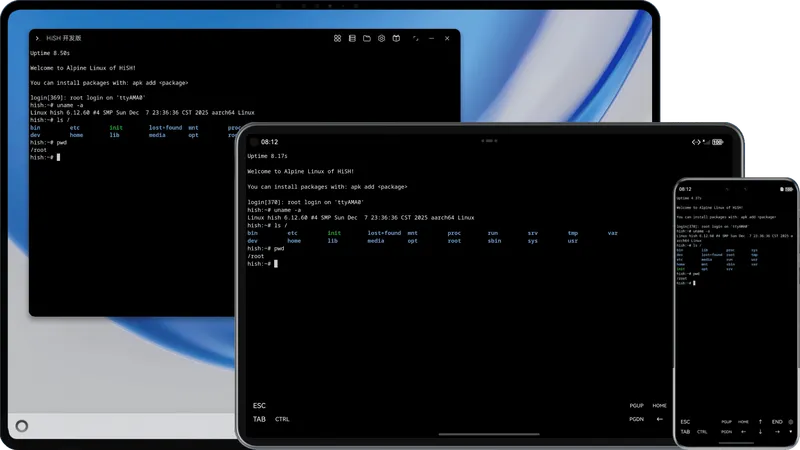Click the cursor block in the tablet terminal

[x=276, y=264]
